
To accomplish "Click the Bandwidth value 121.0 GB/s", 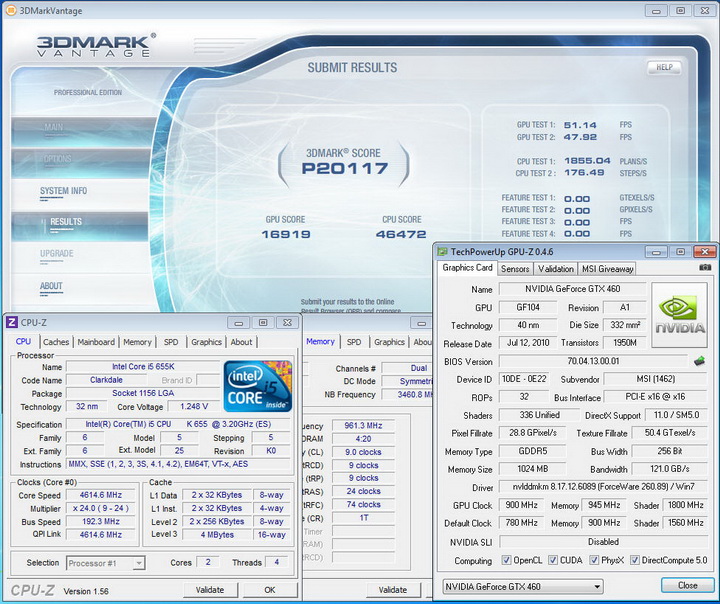I will point(669,469).
